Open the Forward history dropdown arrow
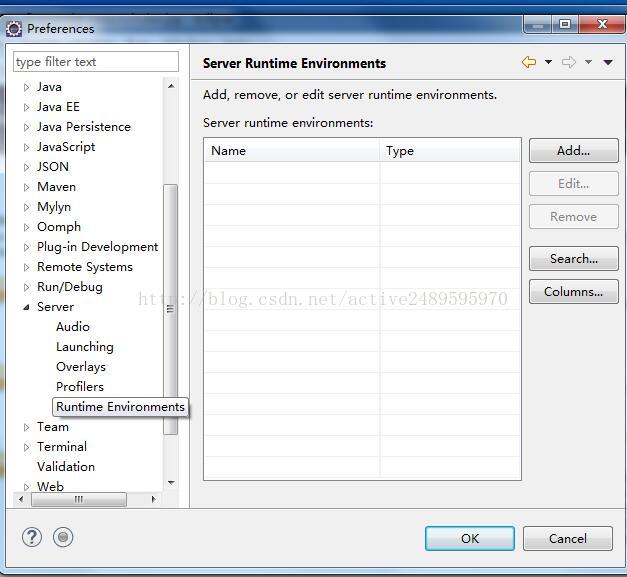Image resolution: width=627 pixels, height=577 pixels. pos(588,62)
